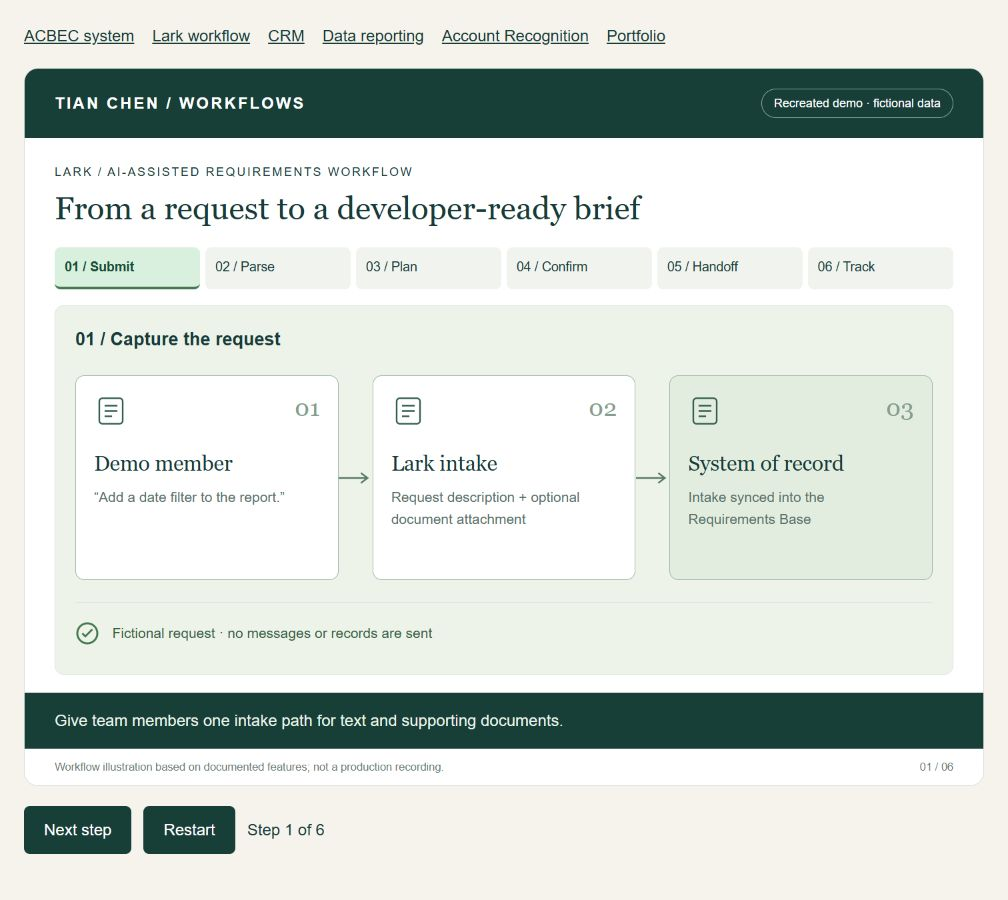Click document icon on System of record card
The height and width of the screenshot is (900, 1008).
(705, 411)
